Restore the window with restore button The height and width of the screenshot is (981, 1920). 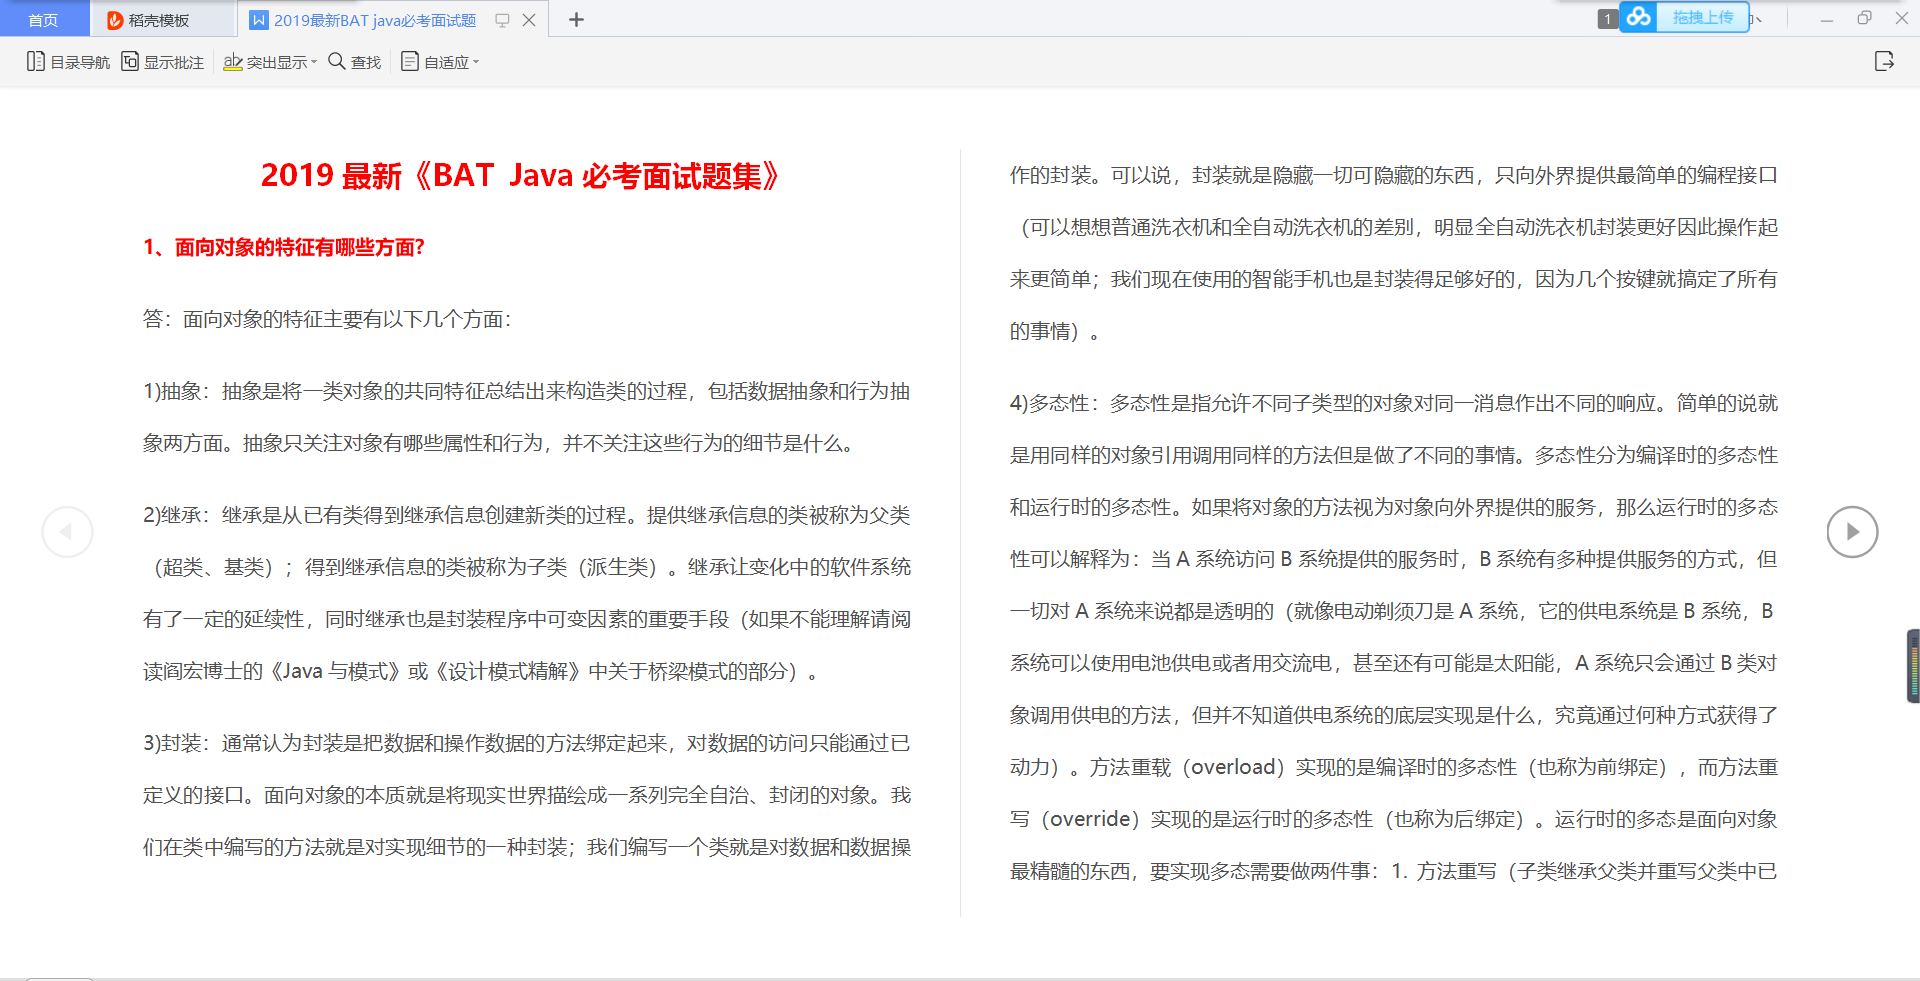(1864, 18)
